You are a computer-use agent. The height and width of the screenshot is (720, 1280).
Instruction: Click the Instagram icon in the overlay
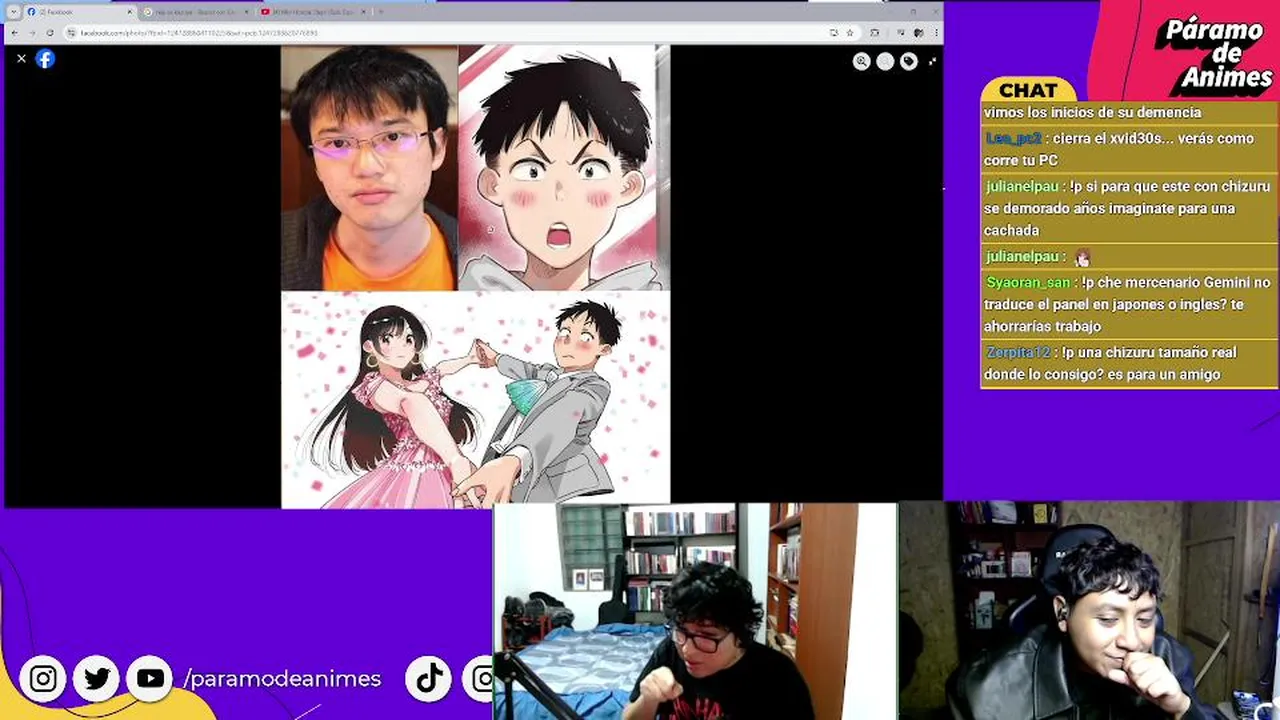pos(43,679)
